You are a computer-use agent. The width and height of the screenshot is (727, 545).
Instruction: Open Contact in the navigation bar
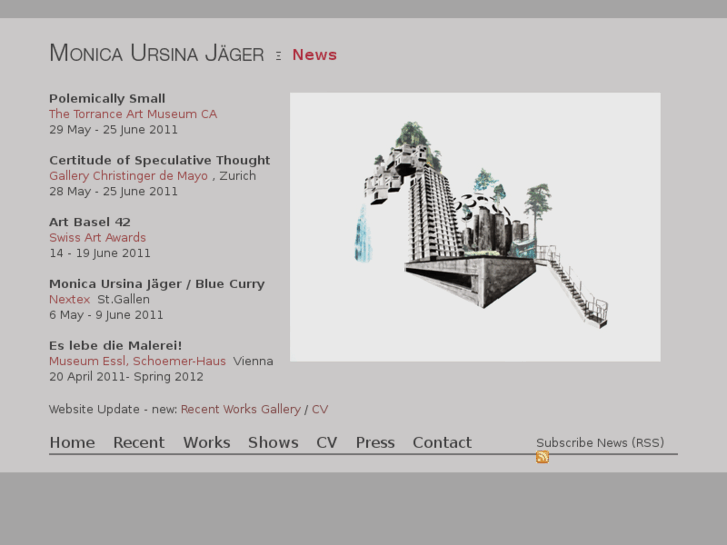coord(442,442)
